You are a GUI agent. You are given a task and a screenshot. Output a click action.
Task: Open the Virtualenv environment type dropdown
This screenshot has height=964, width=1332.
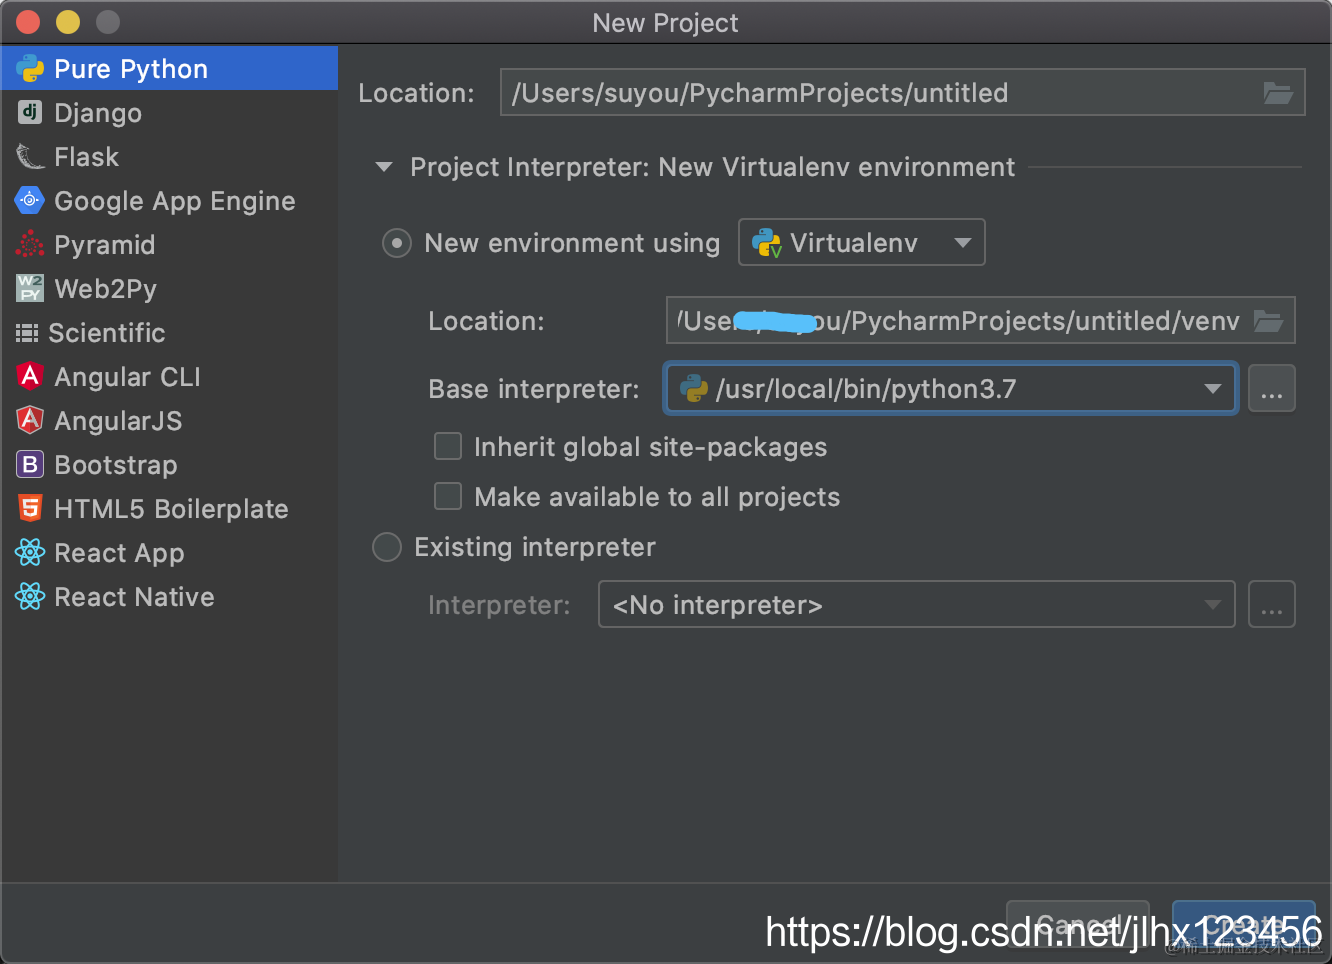pyautogui.click(x=862, y=242)
